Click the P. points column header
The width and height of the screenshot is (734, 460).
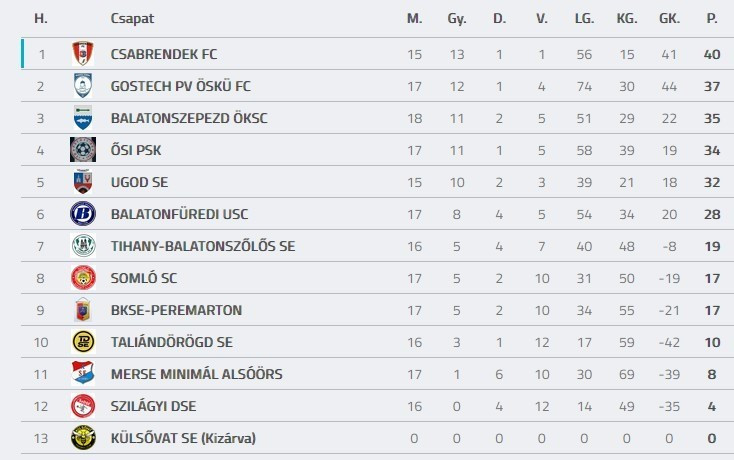pos(712,19)
